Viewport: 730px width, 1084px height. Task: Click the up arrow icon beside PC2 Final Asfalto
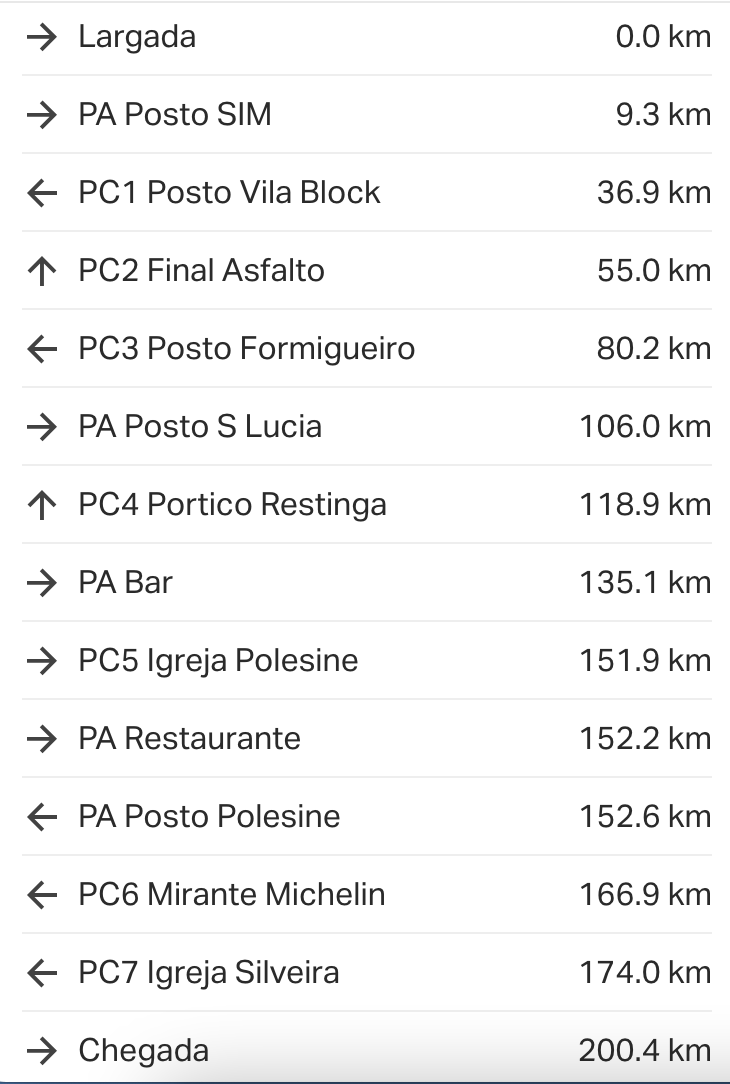pos(41,271)
